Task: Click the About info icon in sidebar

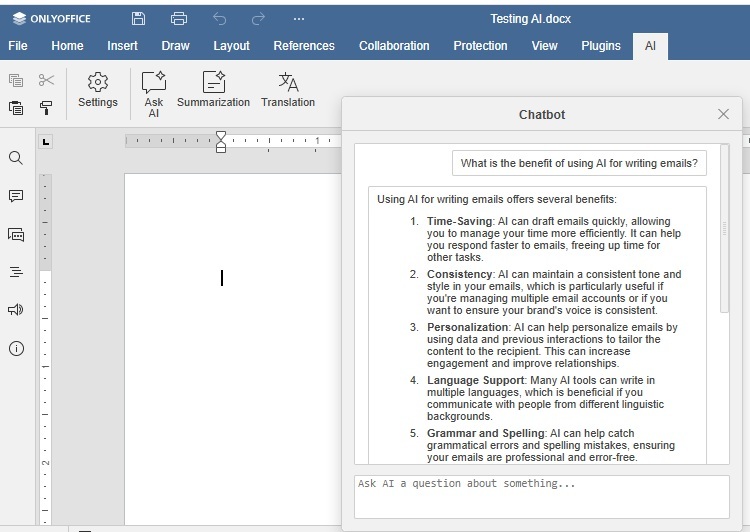Action: pyautogui.click(x=16, y=348)
